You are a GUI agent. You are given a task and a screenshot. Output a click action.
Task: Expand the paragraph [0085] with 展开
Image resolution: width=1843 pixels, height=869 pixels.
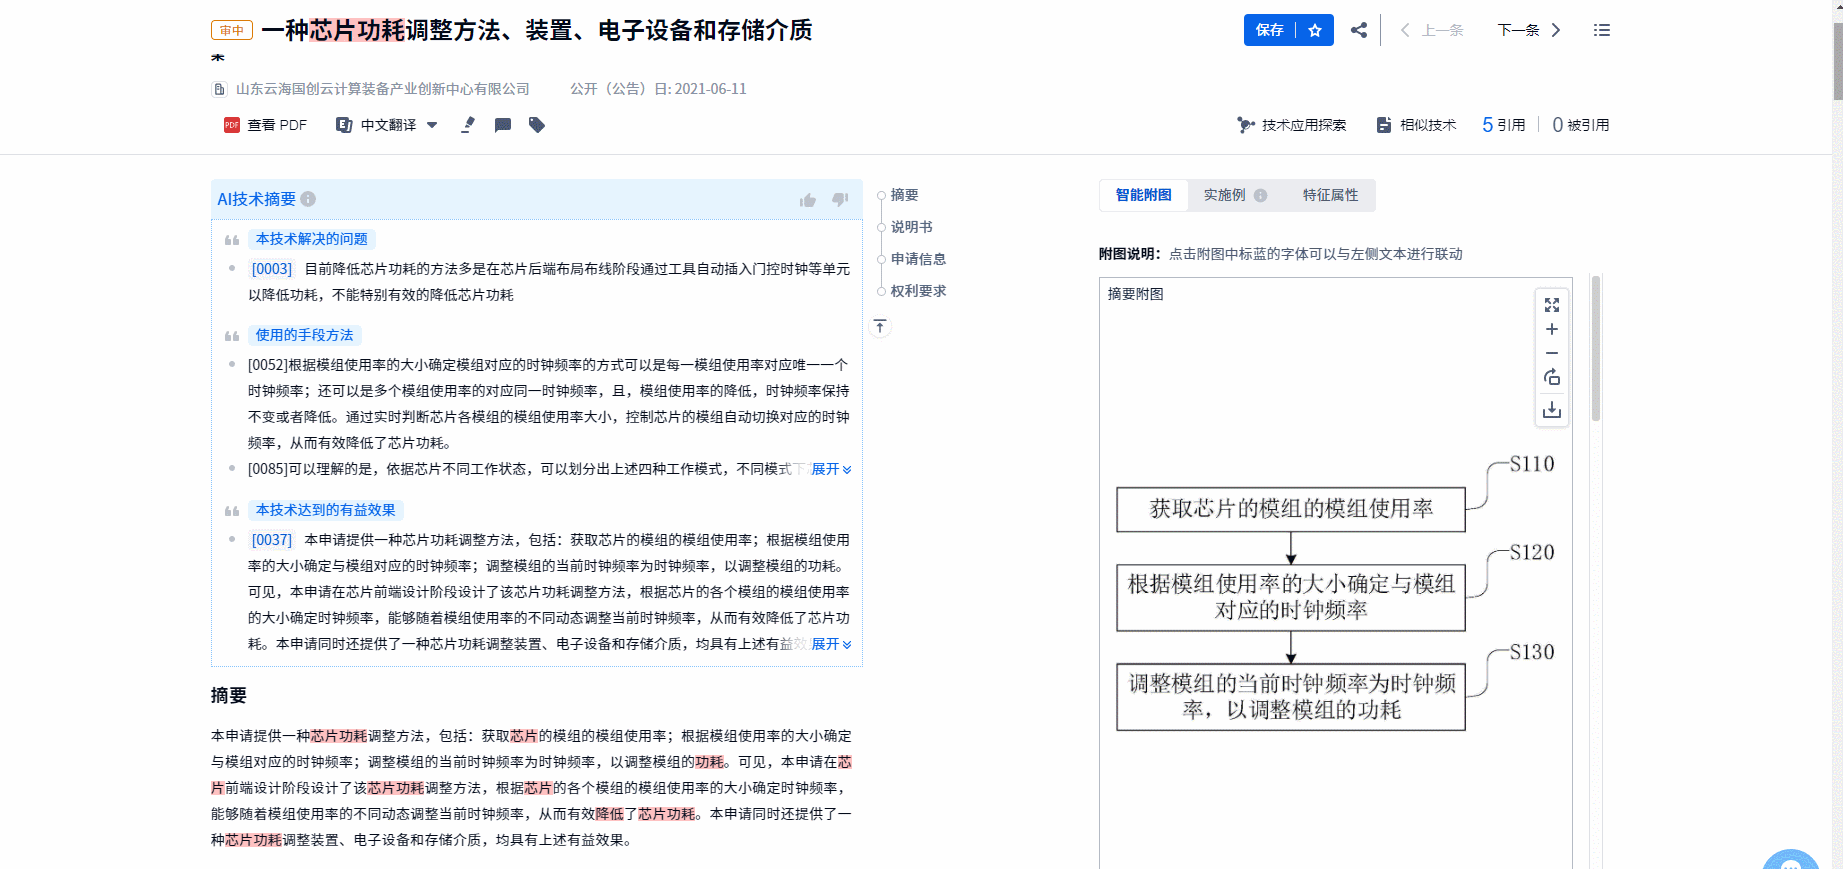coord(831,469)
